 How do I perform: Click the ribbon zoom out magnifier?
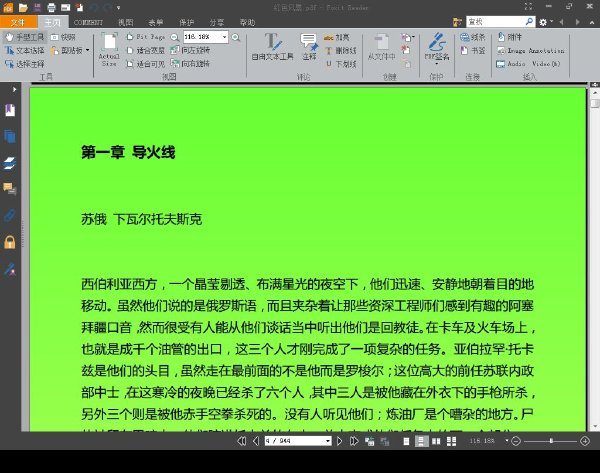coord(174,37)
